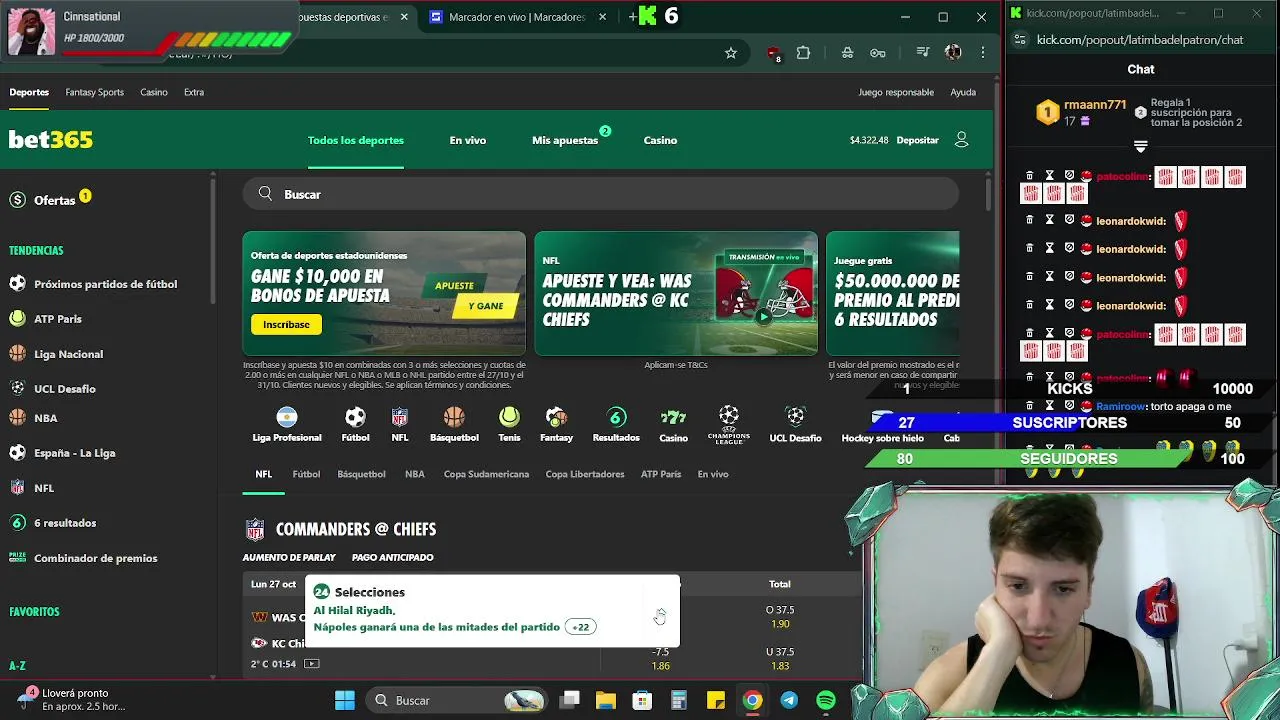The width and height of the screenshot is (1280, 720).
Task: Open the account profile icon
Action: (x=961, y=140)
